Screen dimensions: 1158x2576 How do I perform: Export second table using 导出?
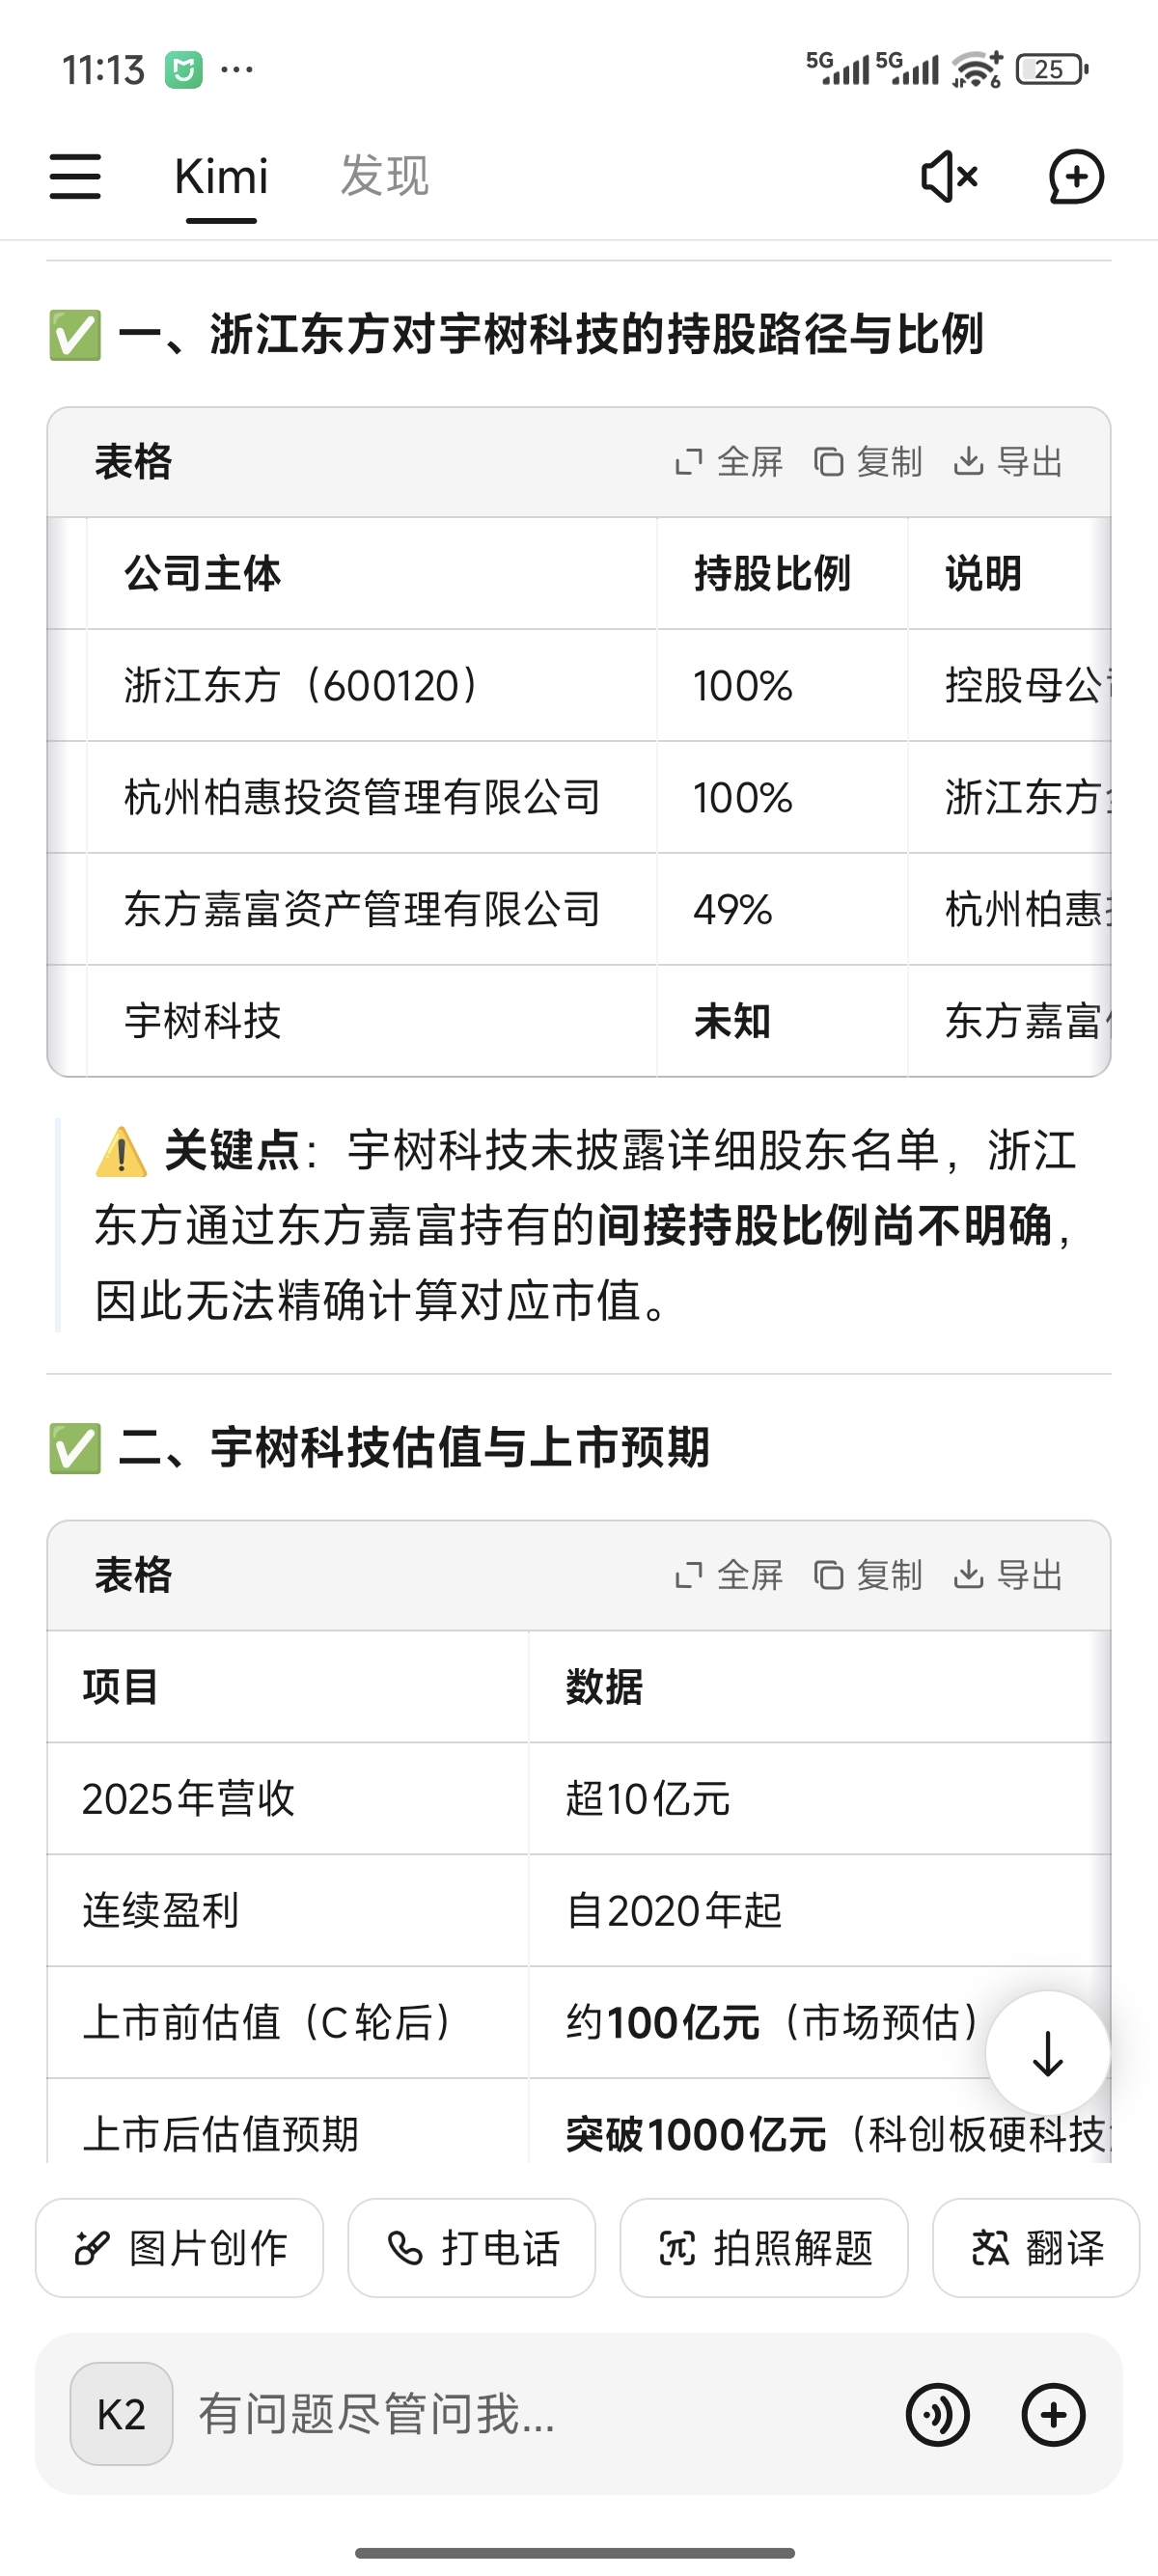pyautogui.click(x=1007, y=1575)
